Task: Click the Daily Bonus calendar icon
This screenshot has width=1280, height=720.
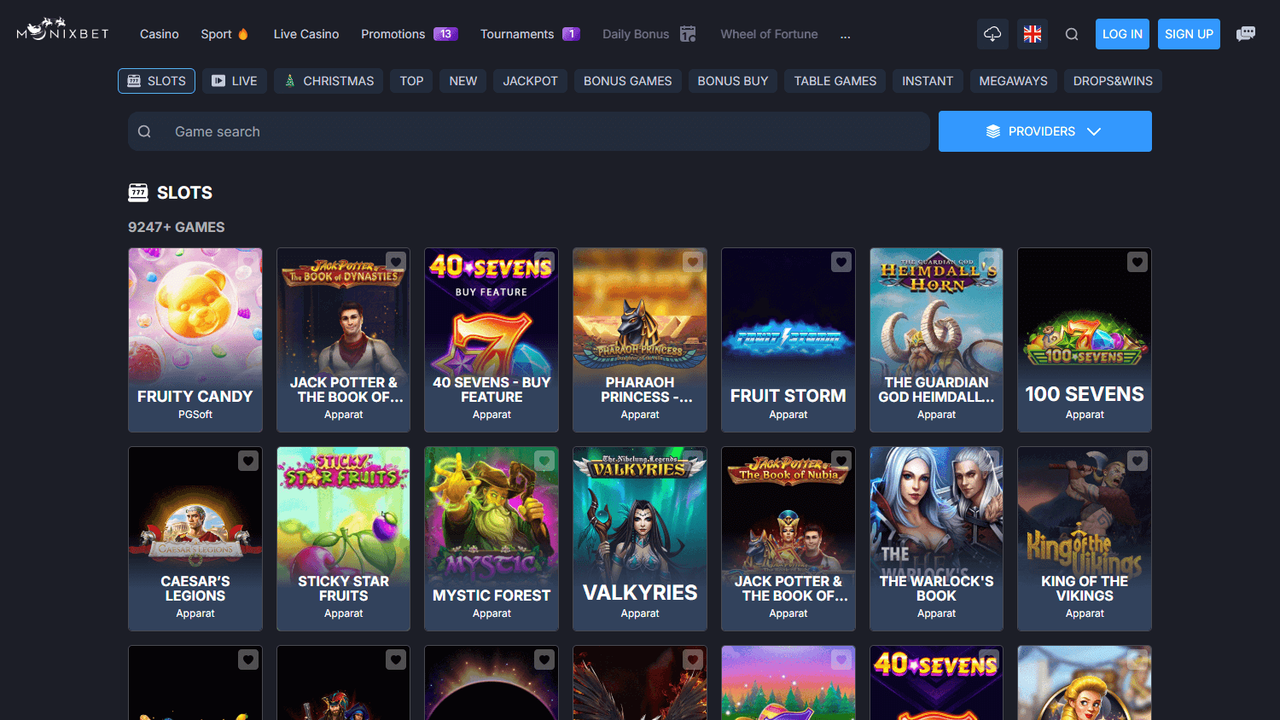Action: (688, 34)
